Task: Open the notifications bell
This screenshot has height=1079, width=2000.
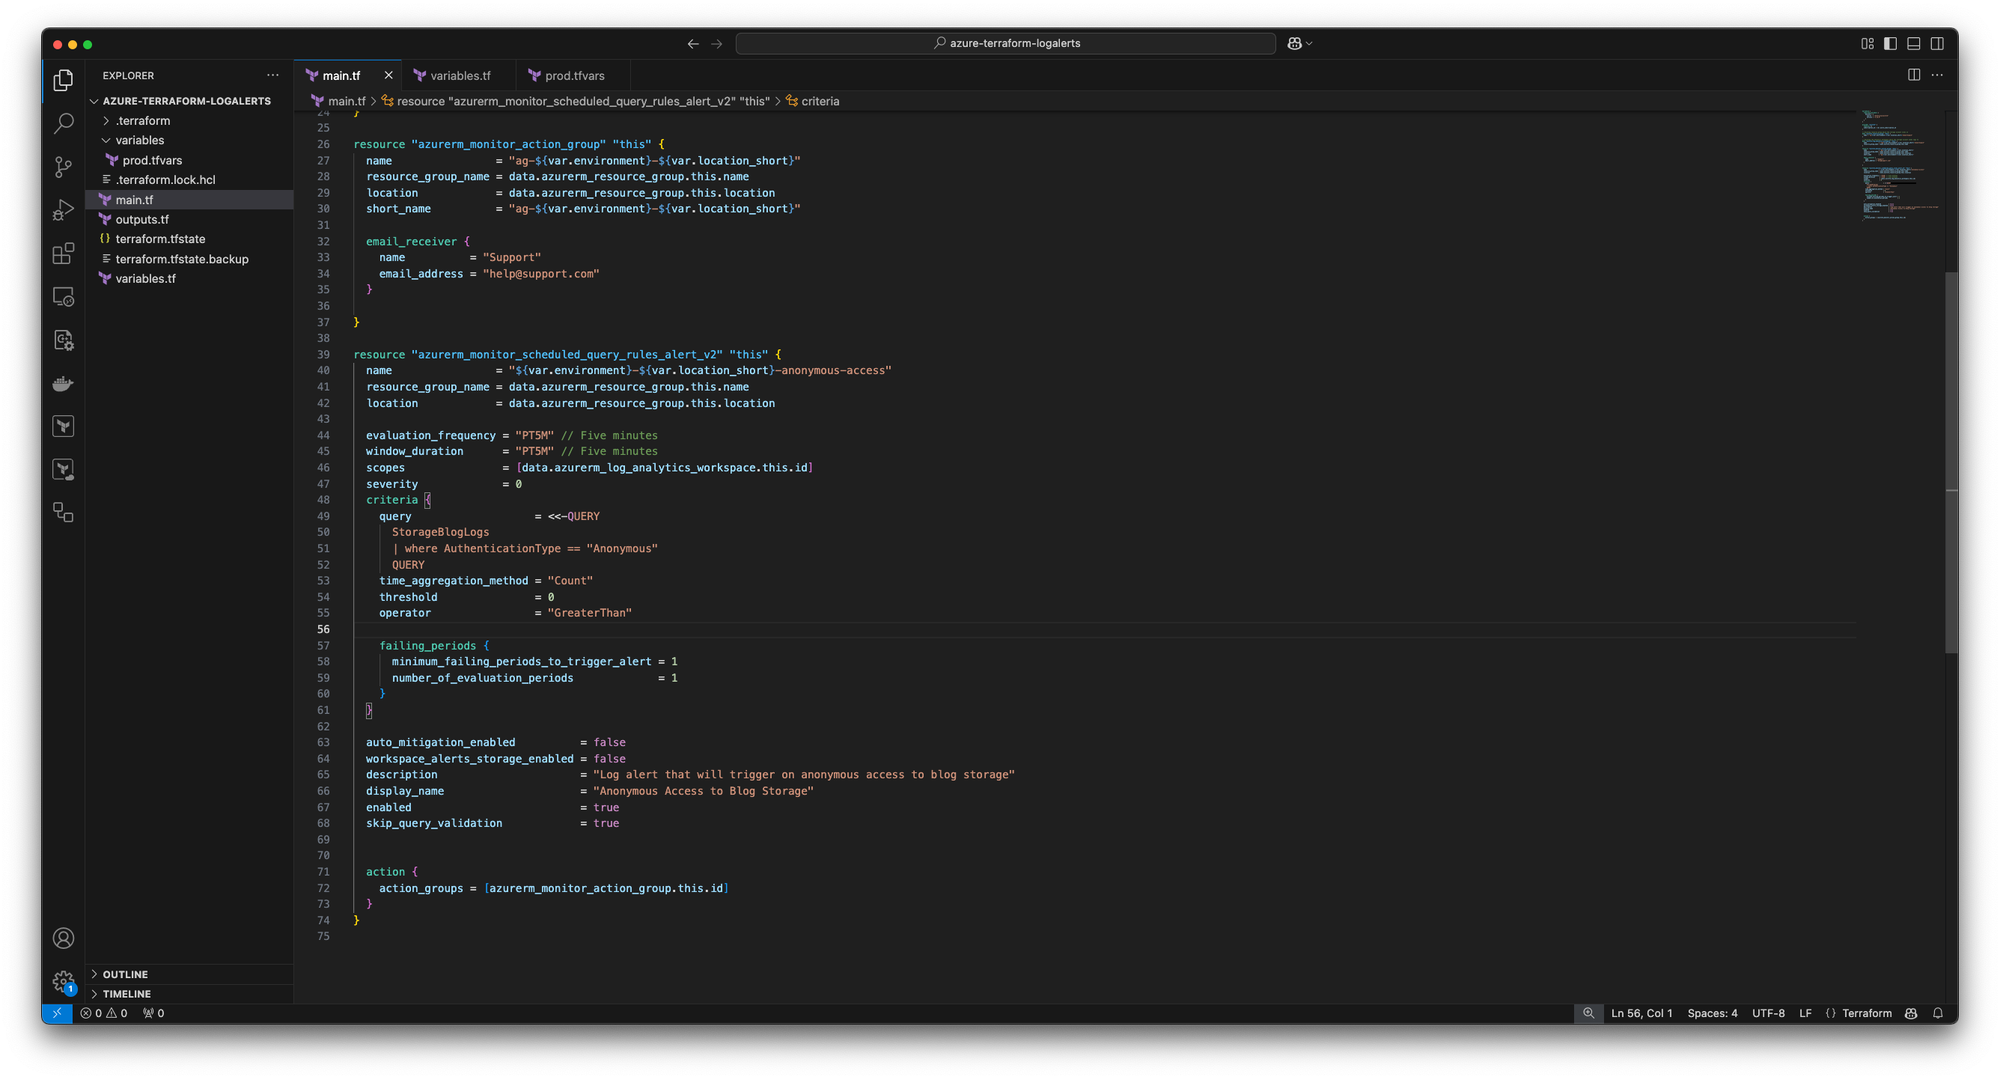Action: [1937, 1013]
